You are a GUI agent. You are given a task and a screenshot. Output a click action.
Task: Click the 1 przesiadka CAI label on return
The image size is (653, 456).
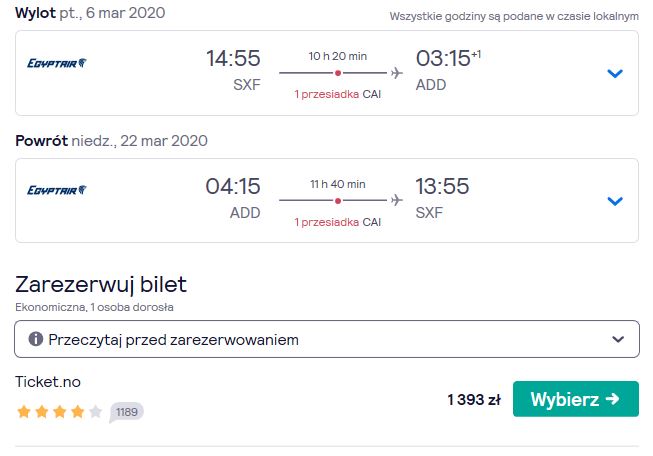click(338, 222)
